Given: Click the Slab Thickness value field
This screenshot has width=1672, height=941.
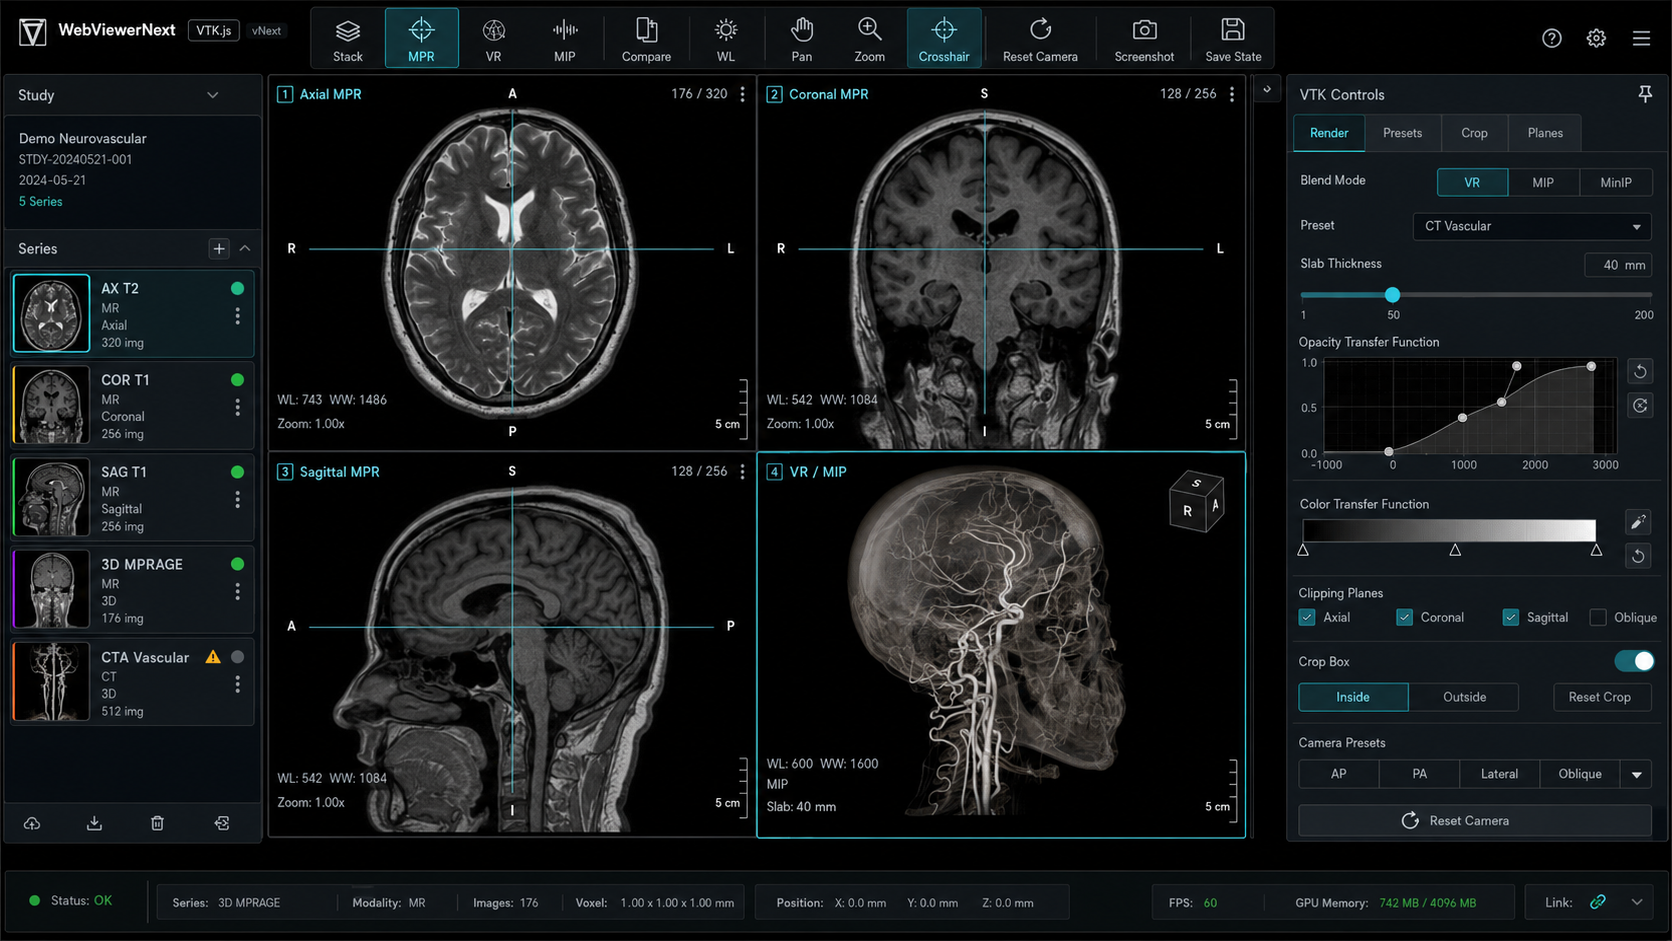Looking at the screenshot, I should [1618, 265].
